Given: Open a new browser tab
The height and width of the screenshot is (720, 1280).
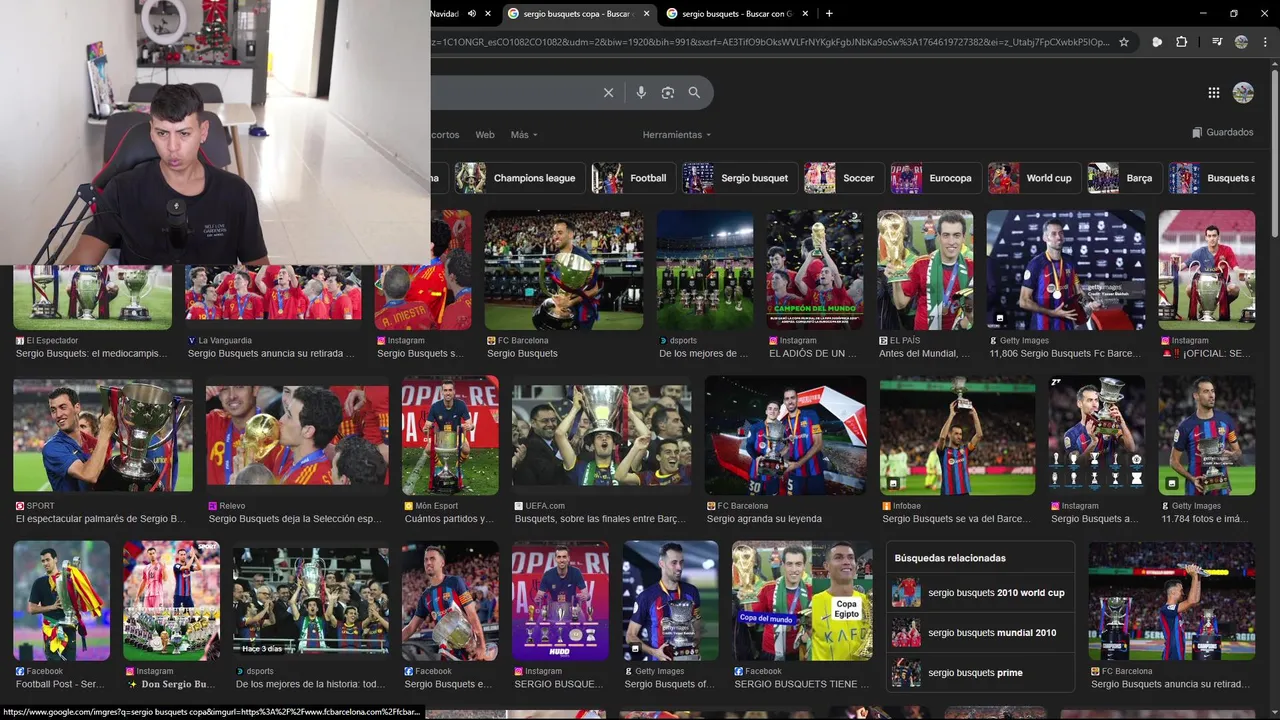Looking at the screenshot, I should (x=829, y=14).
